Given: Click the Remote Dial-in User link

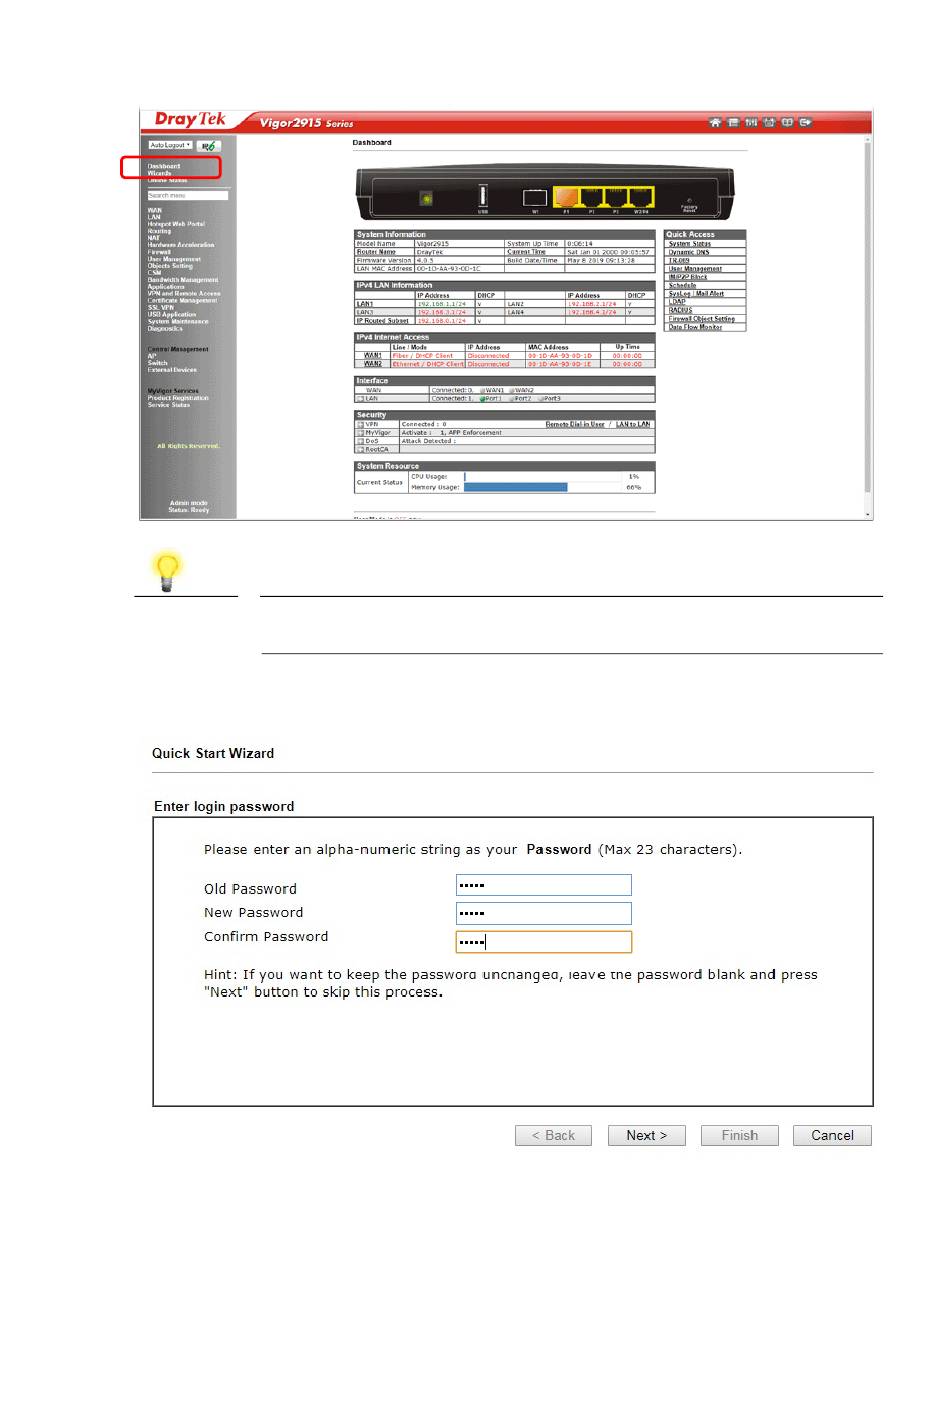Looking at the screenshot, I should click(x=575, y=424).
